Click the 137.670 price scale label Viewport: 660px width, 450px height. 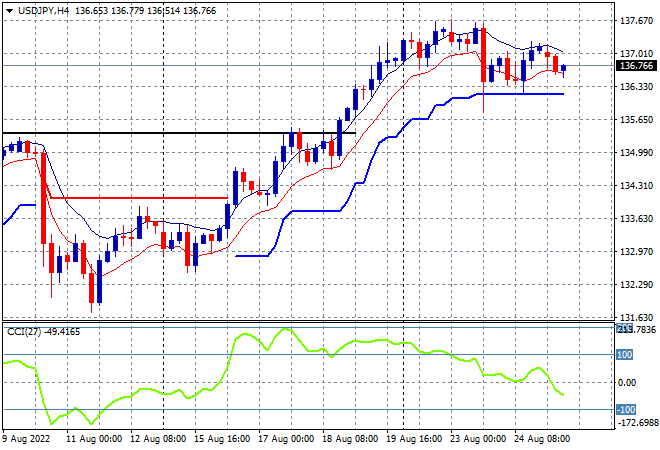(637, 20)
